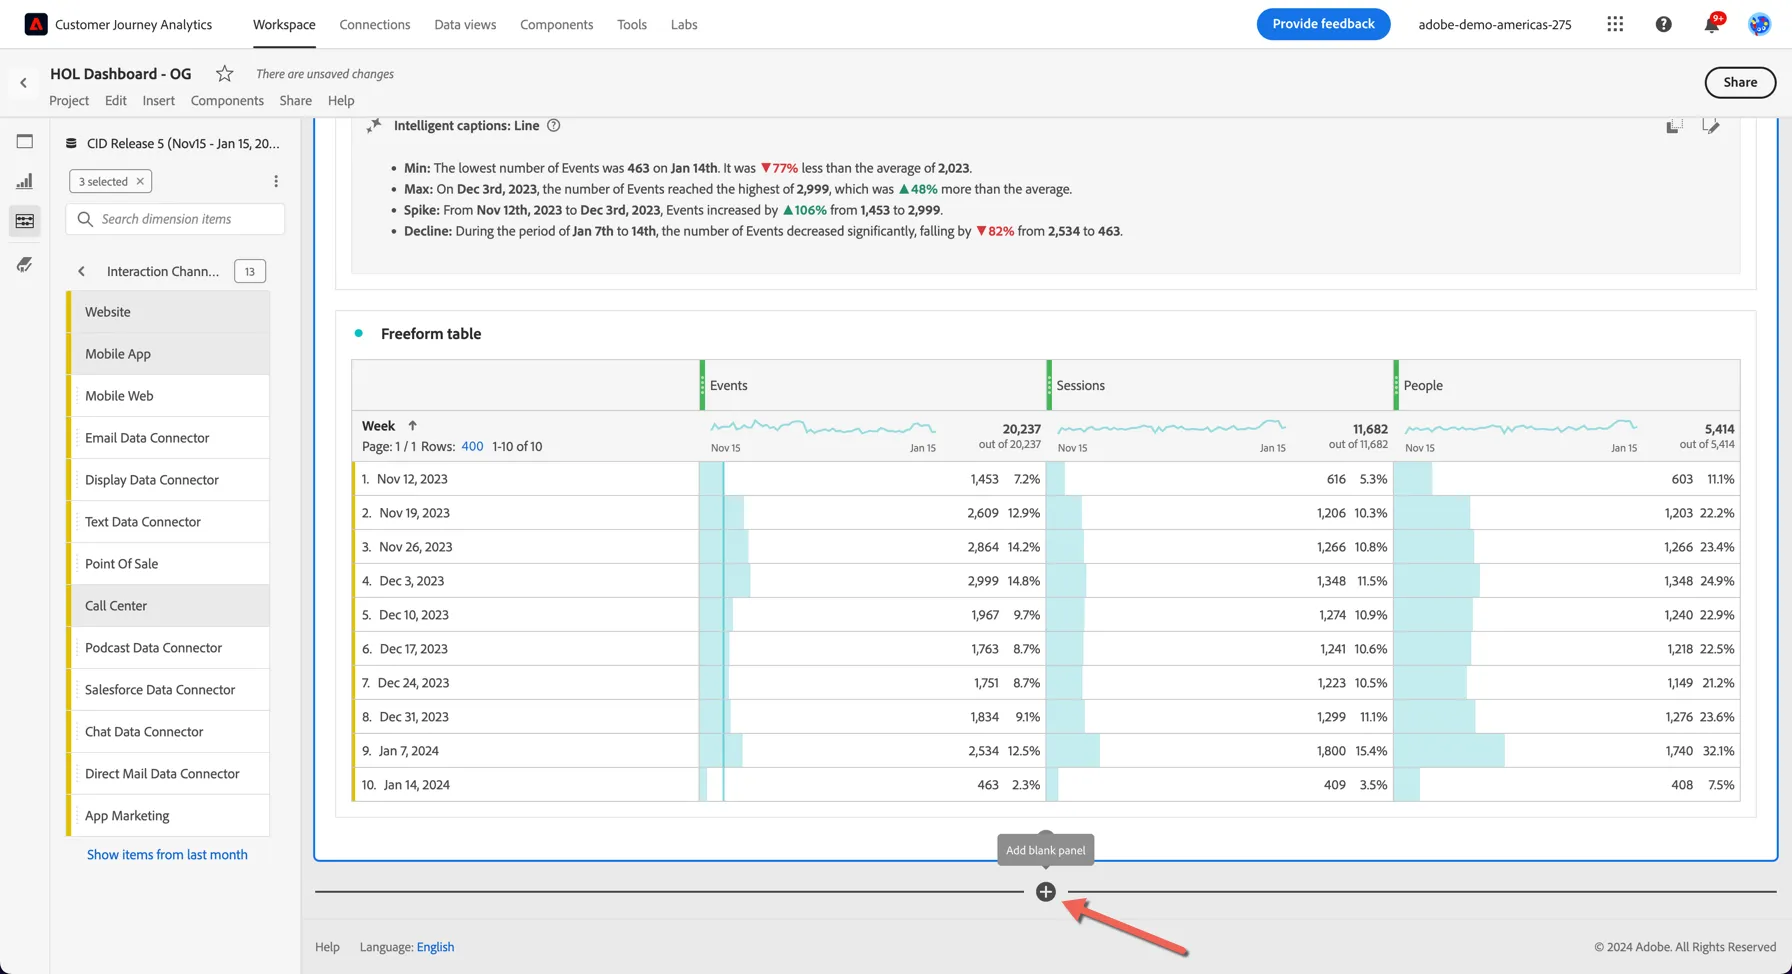
Task: Open the top Components tab
Action: pyautogui.click(x=556, y=24)
